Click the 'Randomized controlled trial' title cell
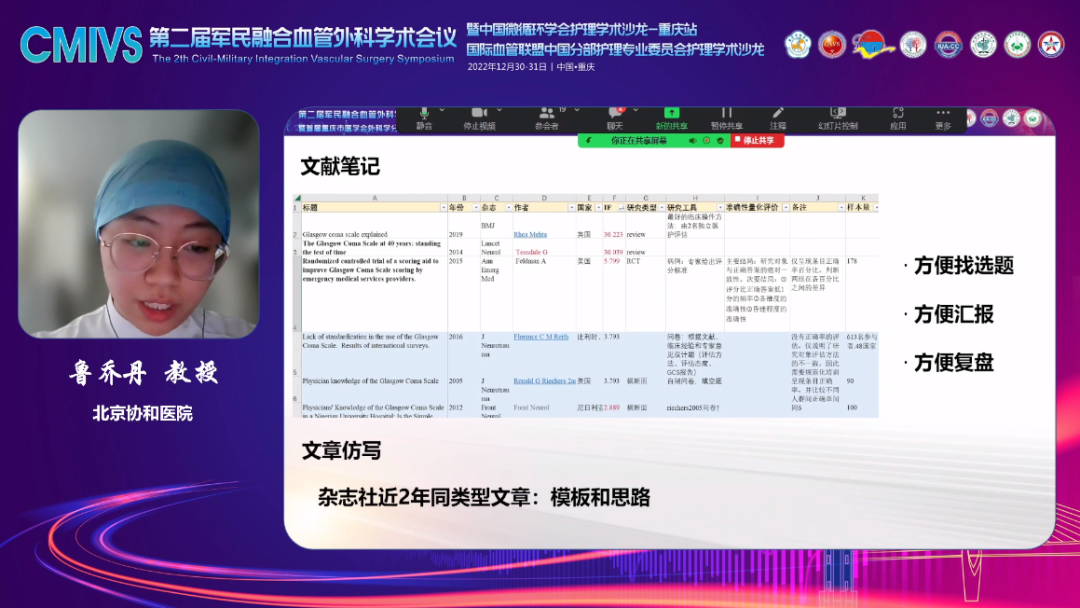The width and height of the screenshot is (1080, 608). pyautogui.click(x=371, y=270)
